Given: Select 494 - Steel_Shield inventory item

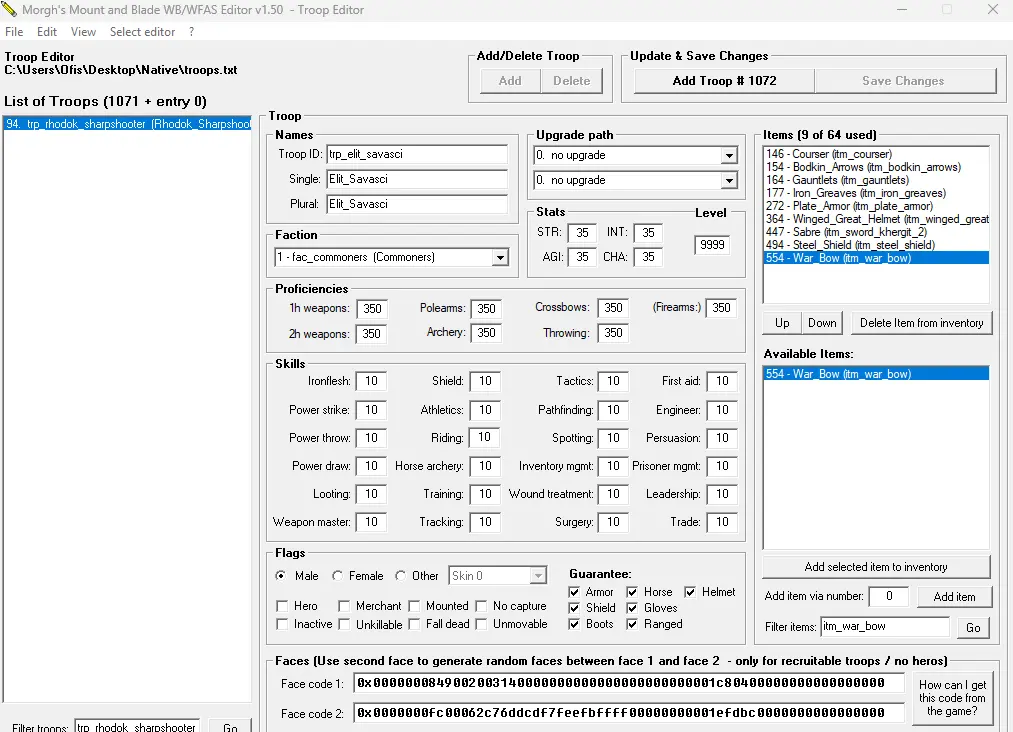Looking at the screenshot, I should [876, 245].
